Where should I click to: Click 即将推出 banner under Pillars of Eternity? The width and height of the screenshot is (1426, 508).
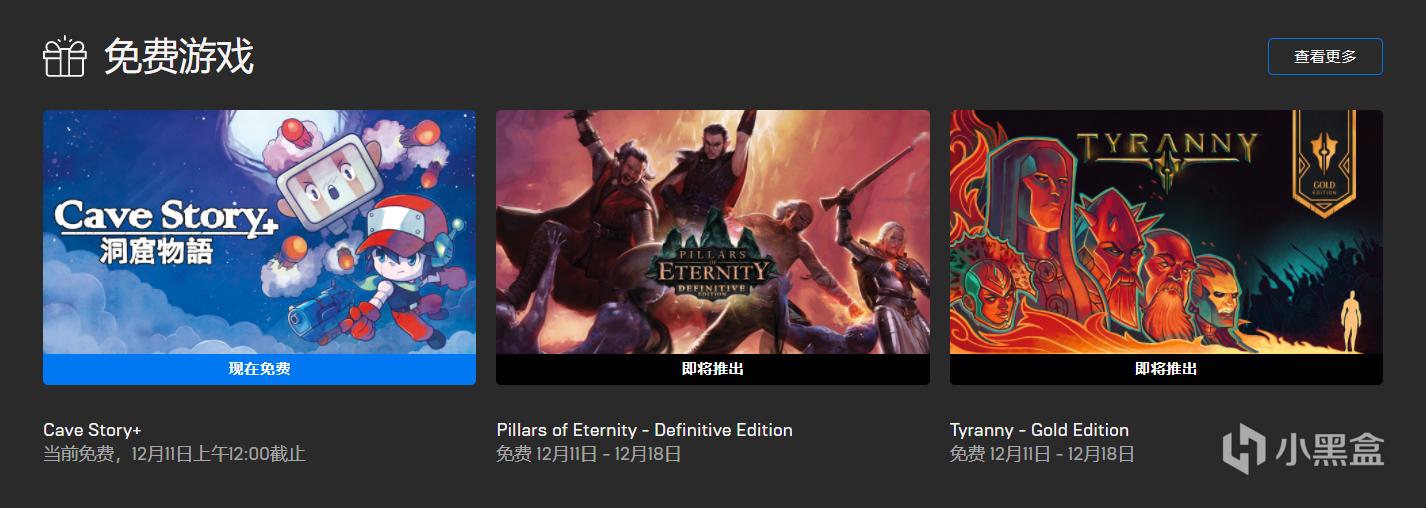[713, 369]
